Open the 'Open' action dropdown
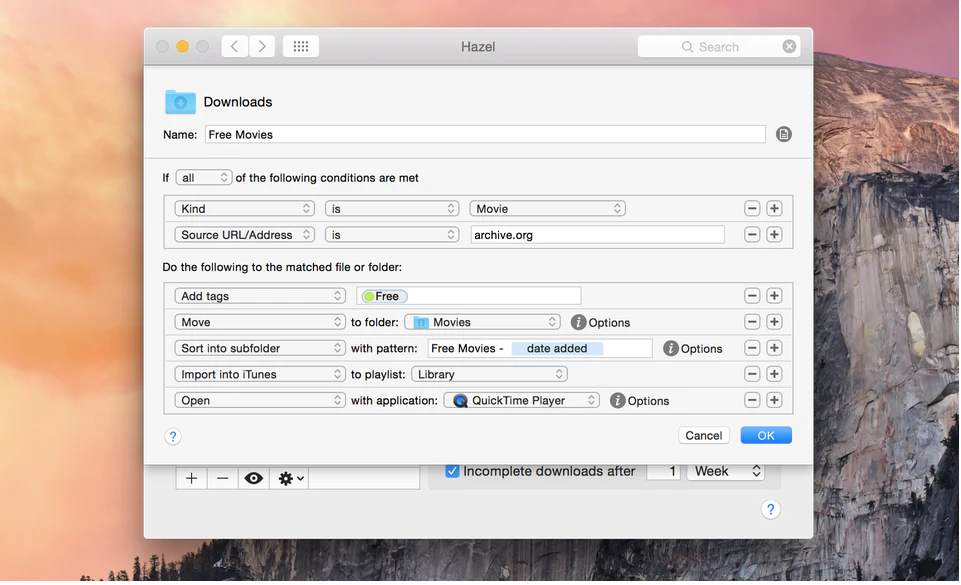The height and width of the screenshot is (585, 961). click(x=260, y=400)
